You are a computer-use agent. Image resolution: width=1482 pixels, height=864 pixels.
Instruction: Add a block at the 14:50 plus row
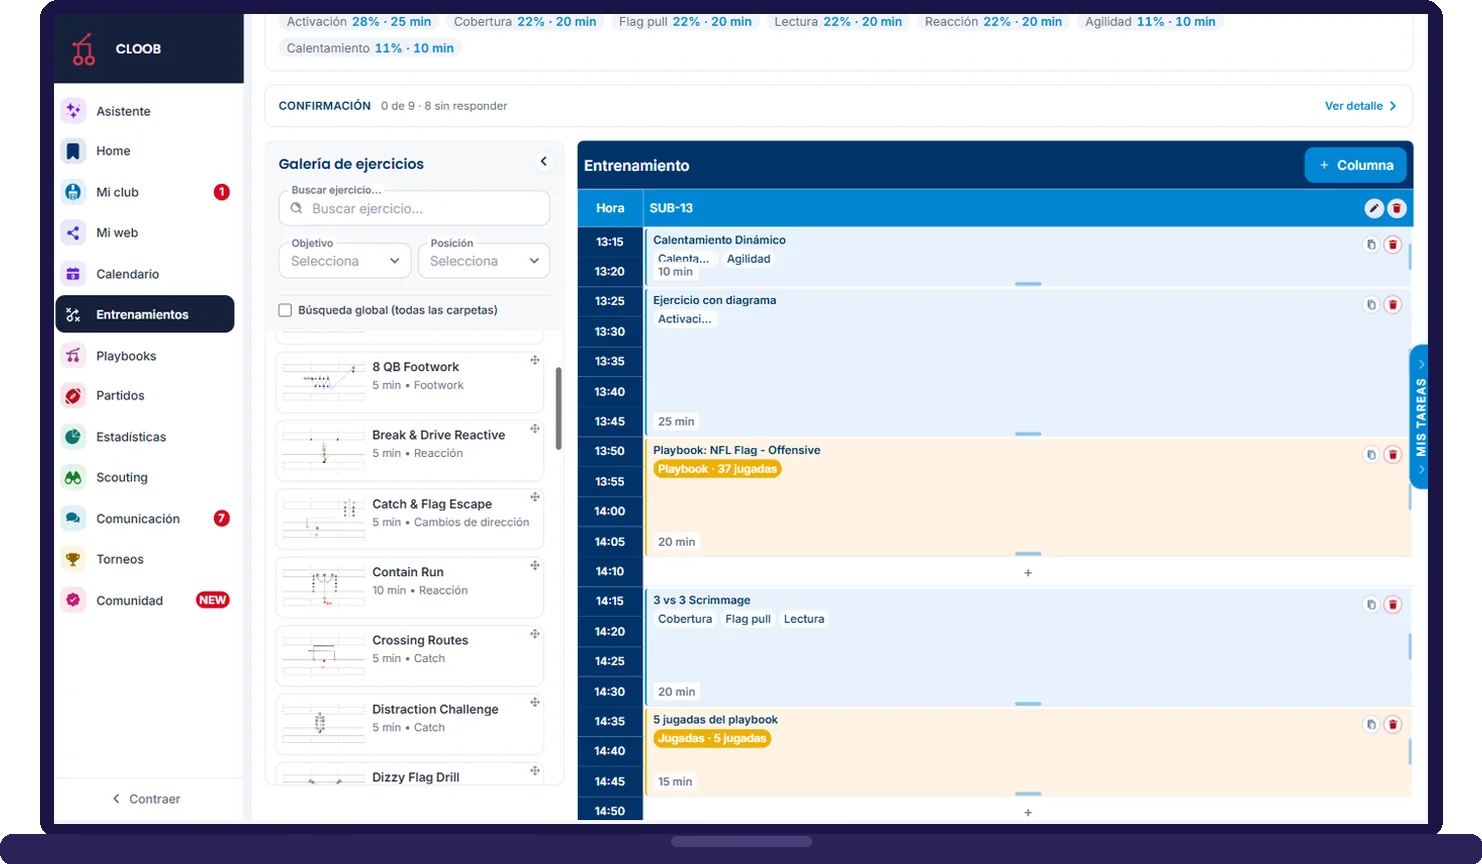click(1028, 813)
